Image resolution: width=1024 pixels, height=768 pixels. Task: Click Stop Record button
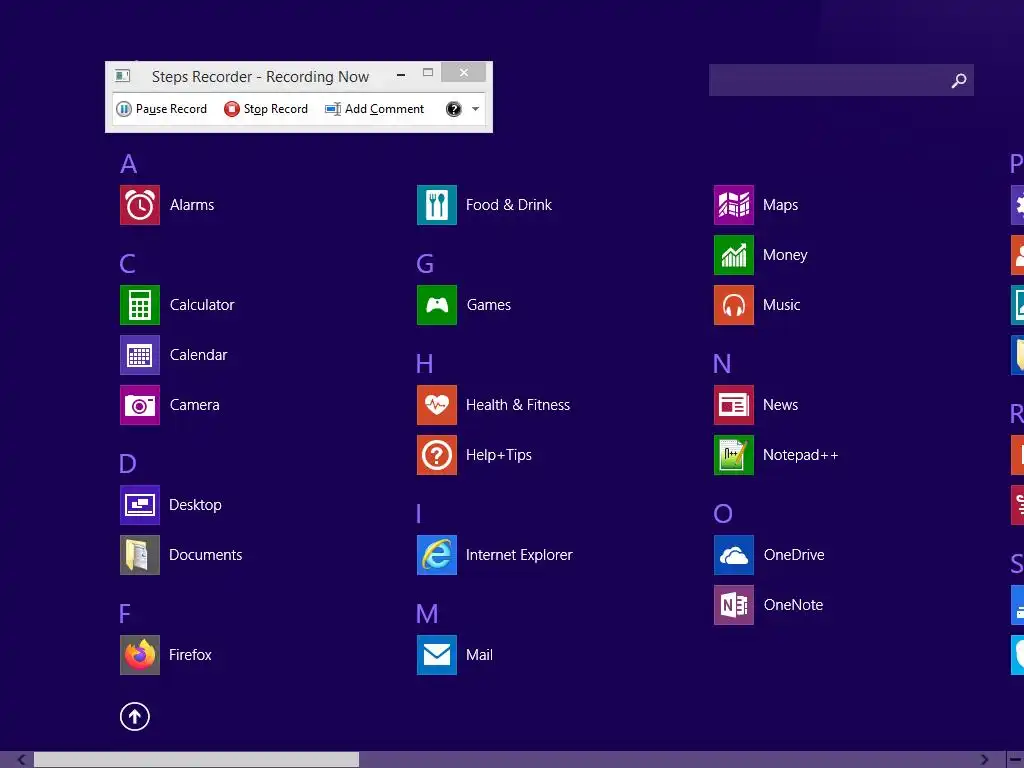click(x=266, y=109)
